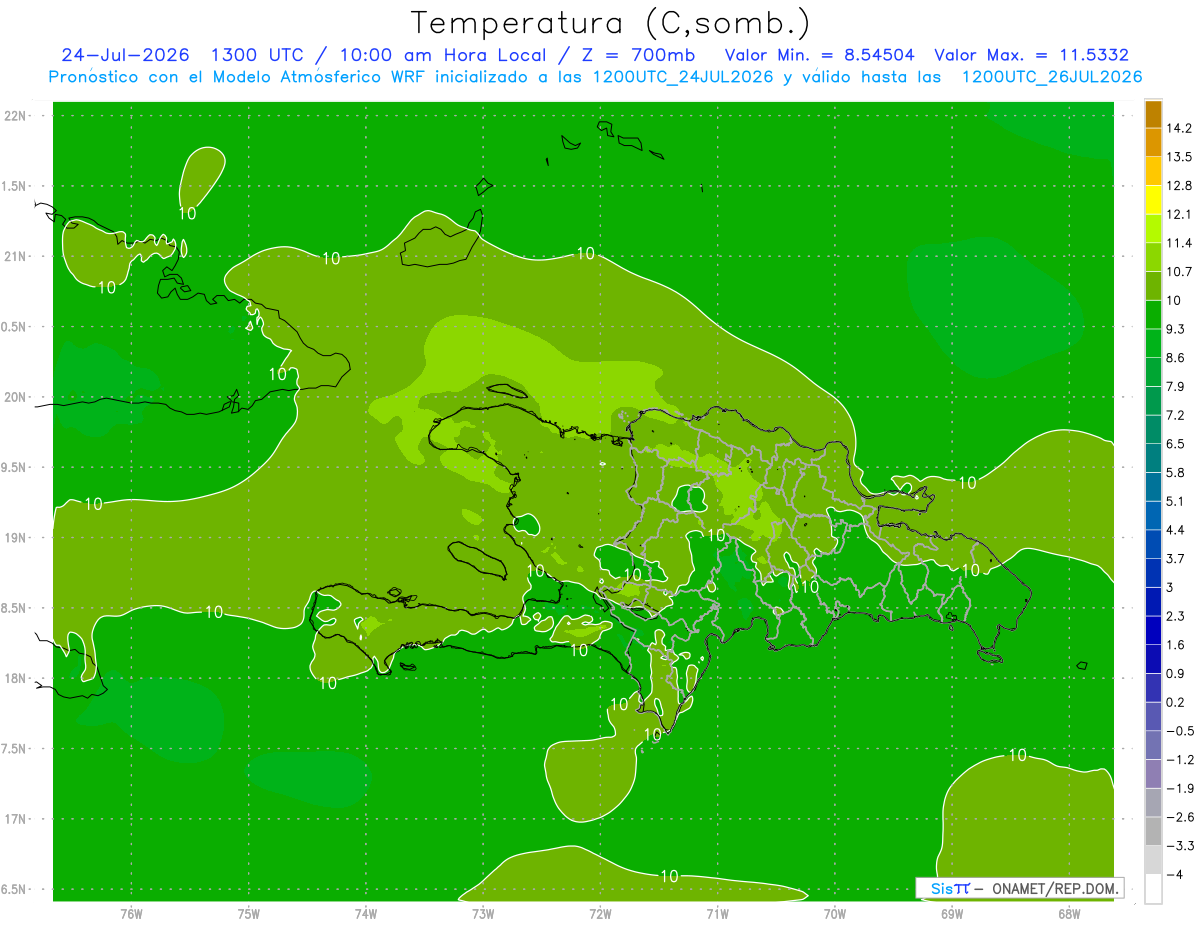The width and height of the screenshot is (1200, 927).
Task: Click the 8.6 value on the color scale
Action: (x=1176, y=357)
